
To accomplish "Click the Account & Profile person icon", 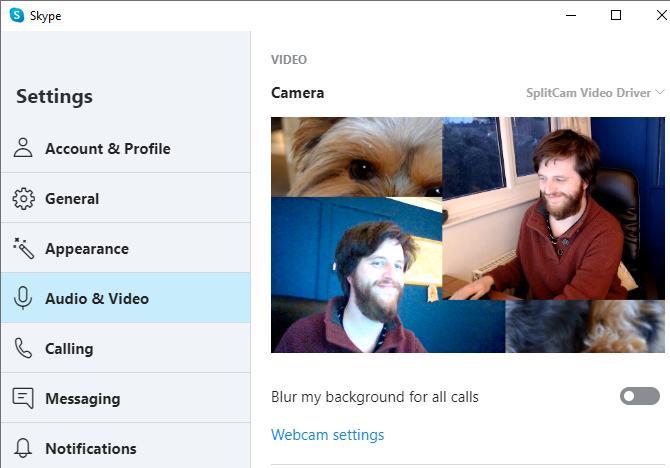I will click(23, 149).
